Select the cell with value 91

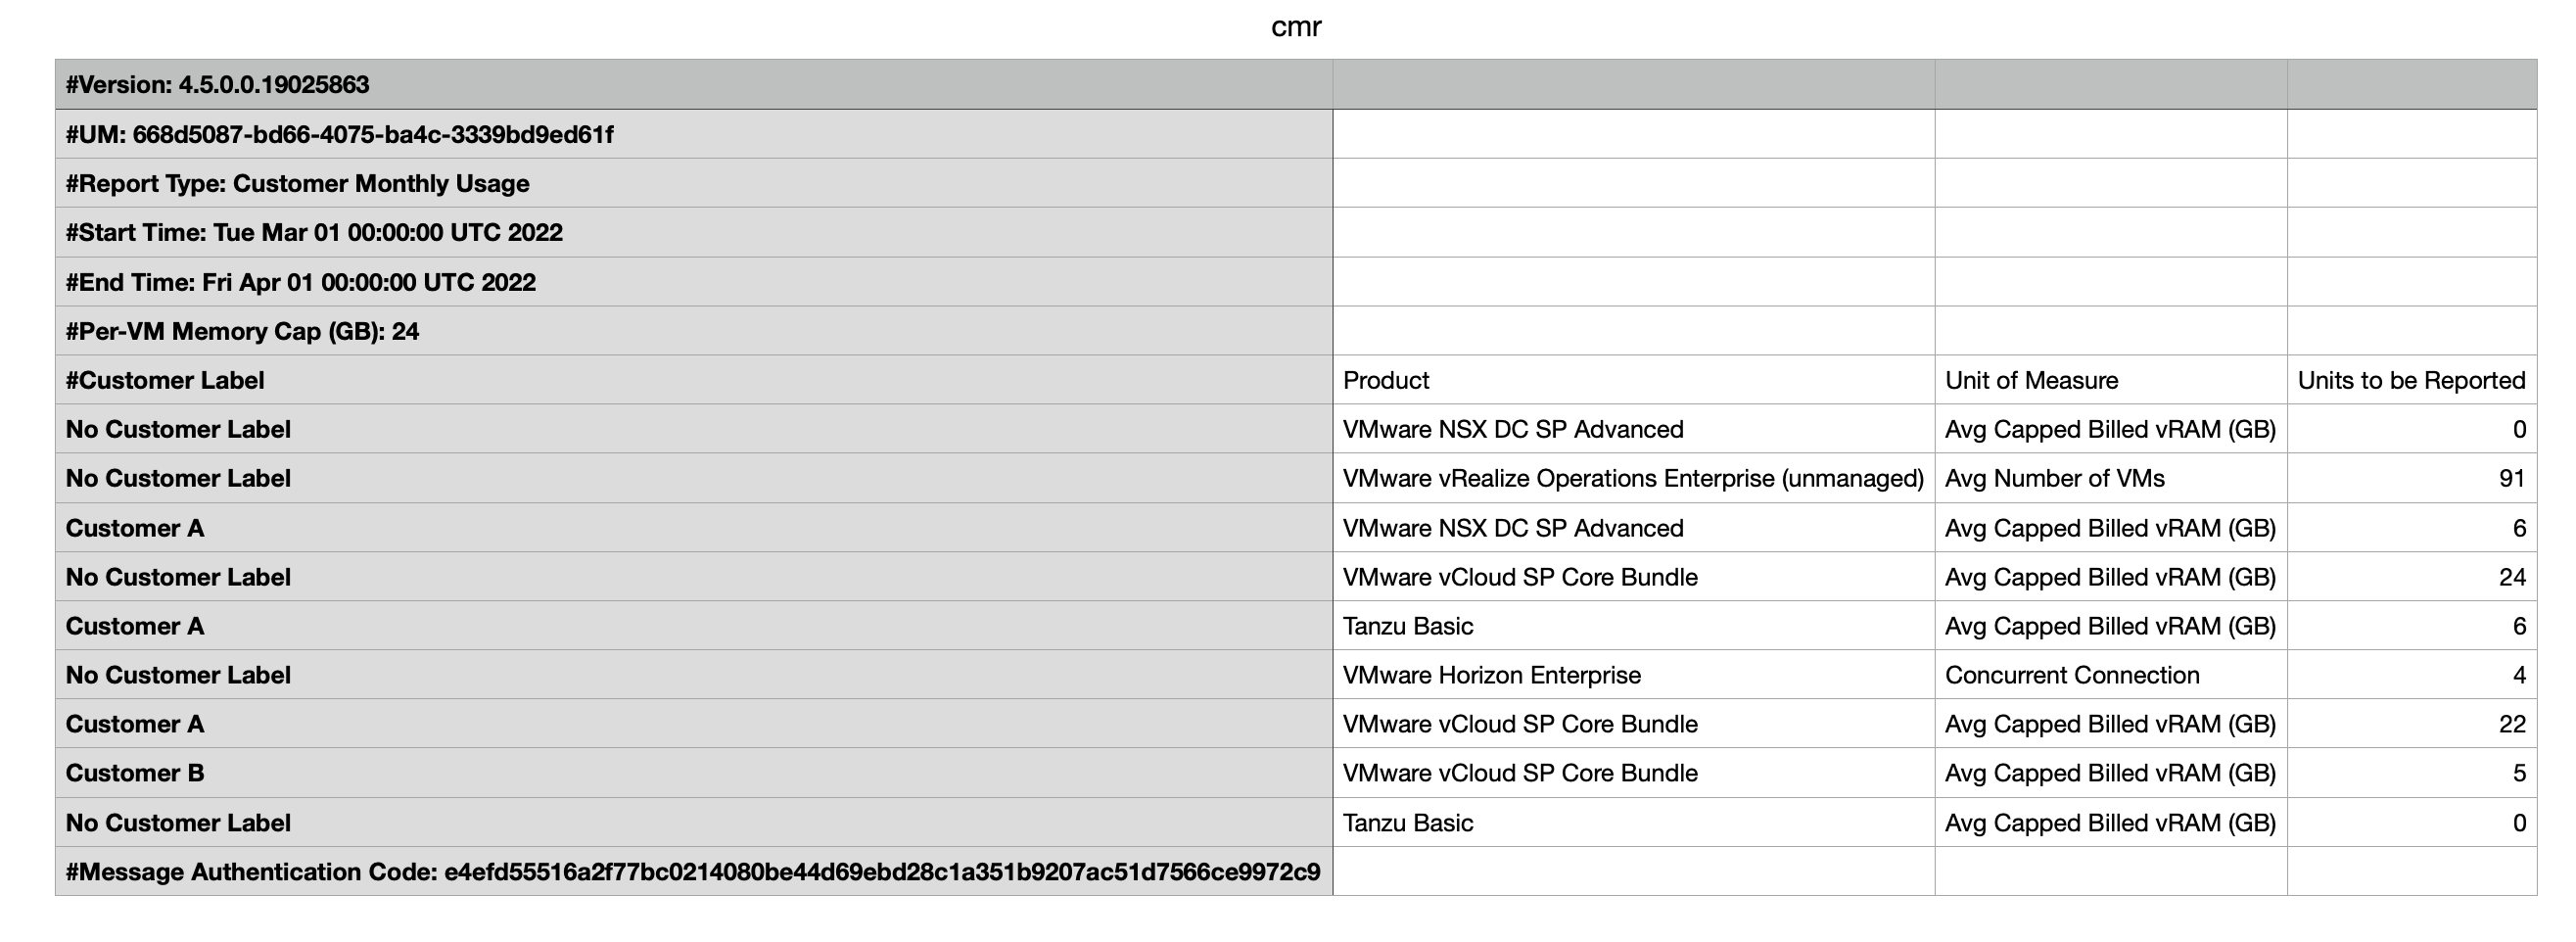pos(2511,478)
